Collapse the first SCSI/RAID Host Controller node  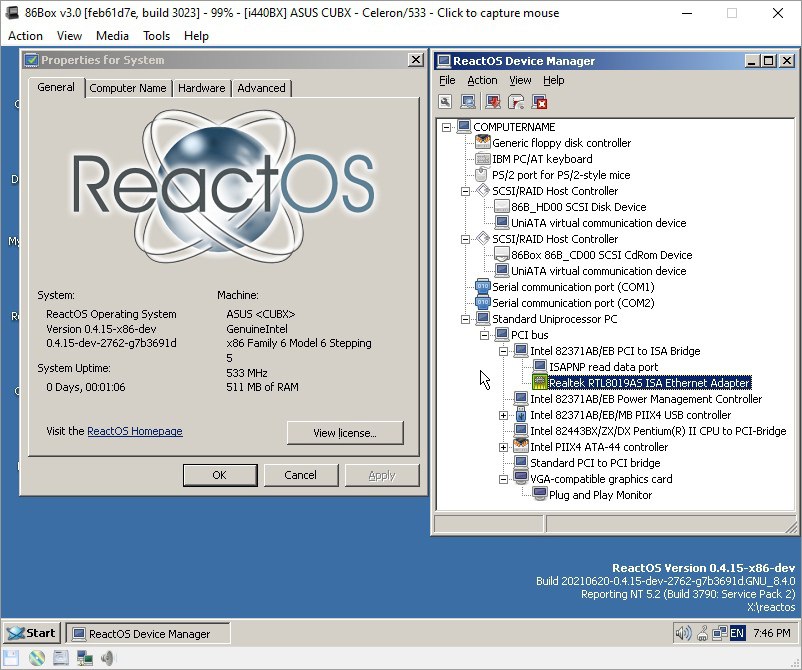(465, 191)
